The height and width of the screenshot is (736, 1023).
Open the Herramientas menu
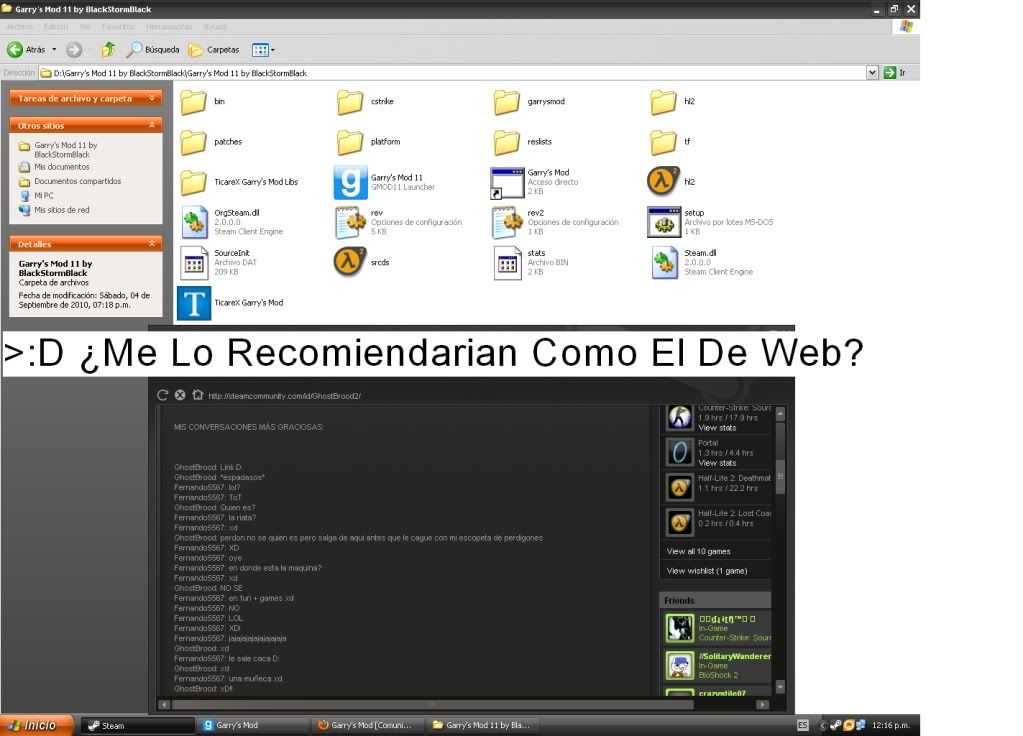(169, 27)
